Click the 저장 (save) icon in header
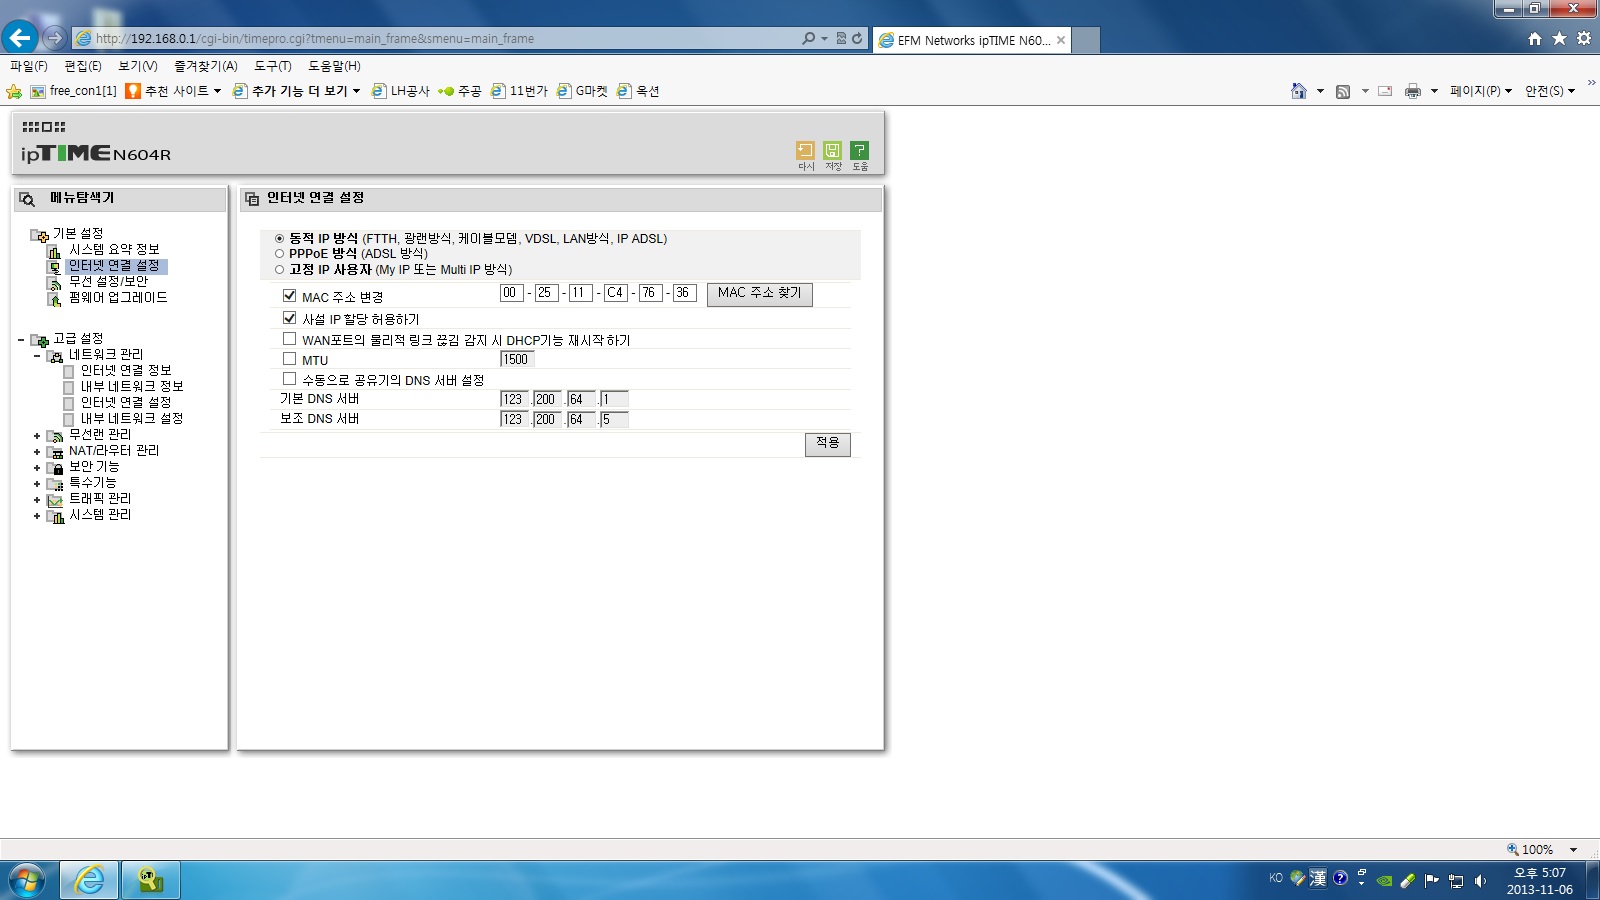 [x=832, y=150]
